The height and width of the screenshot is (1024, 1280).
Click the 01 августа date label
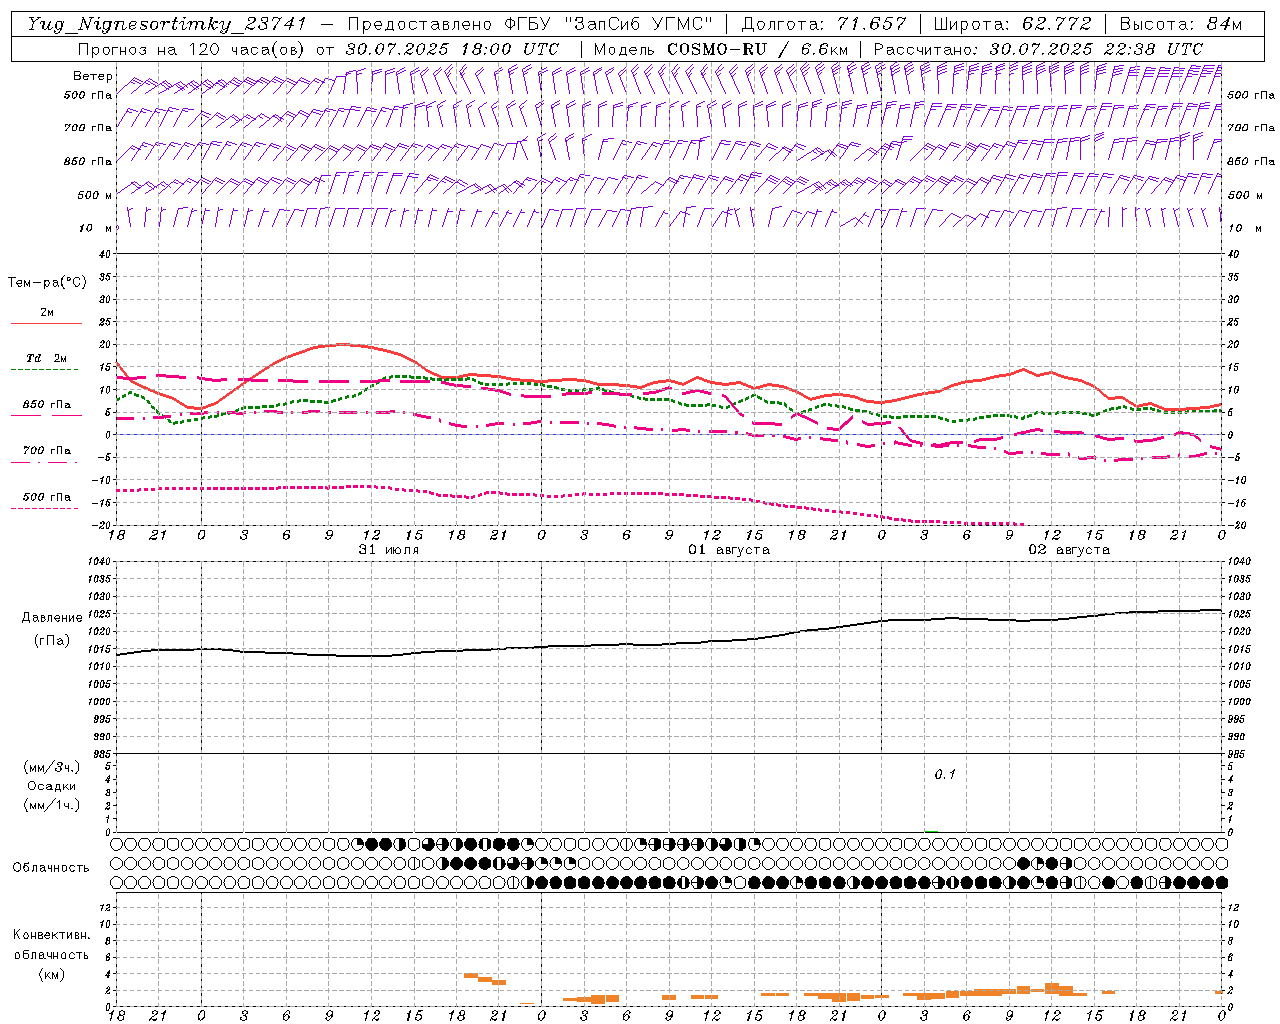click(729, 550)
